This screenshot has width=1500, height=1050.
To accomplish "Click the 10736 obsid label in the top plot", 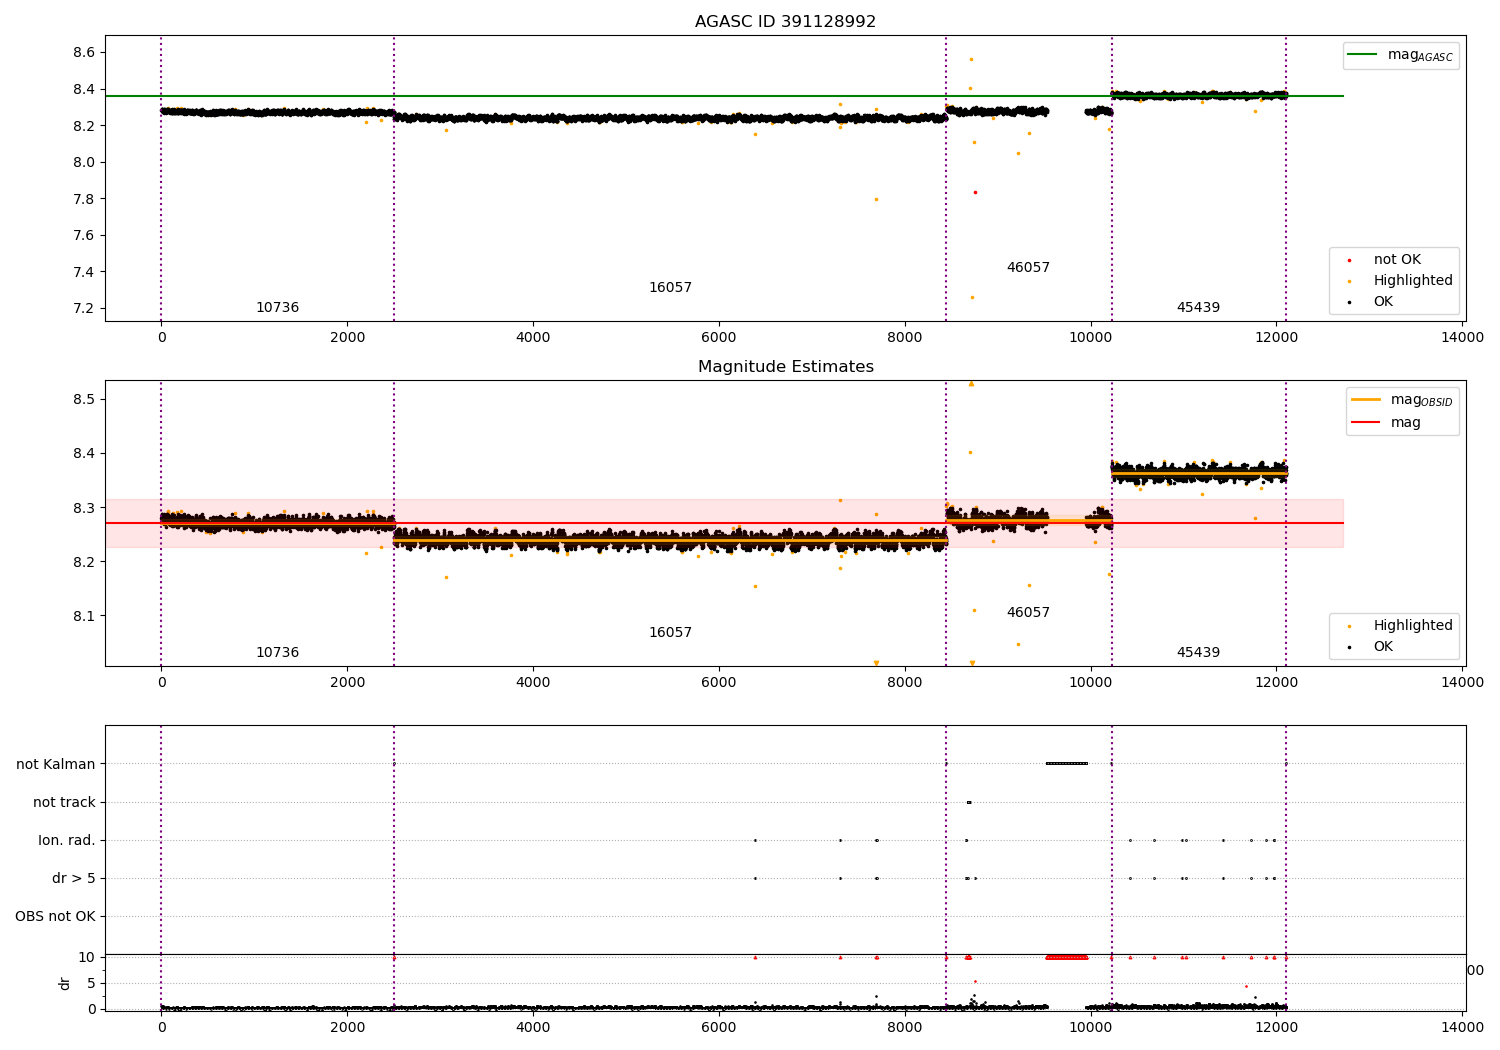I will 277,308.
